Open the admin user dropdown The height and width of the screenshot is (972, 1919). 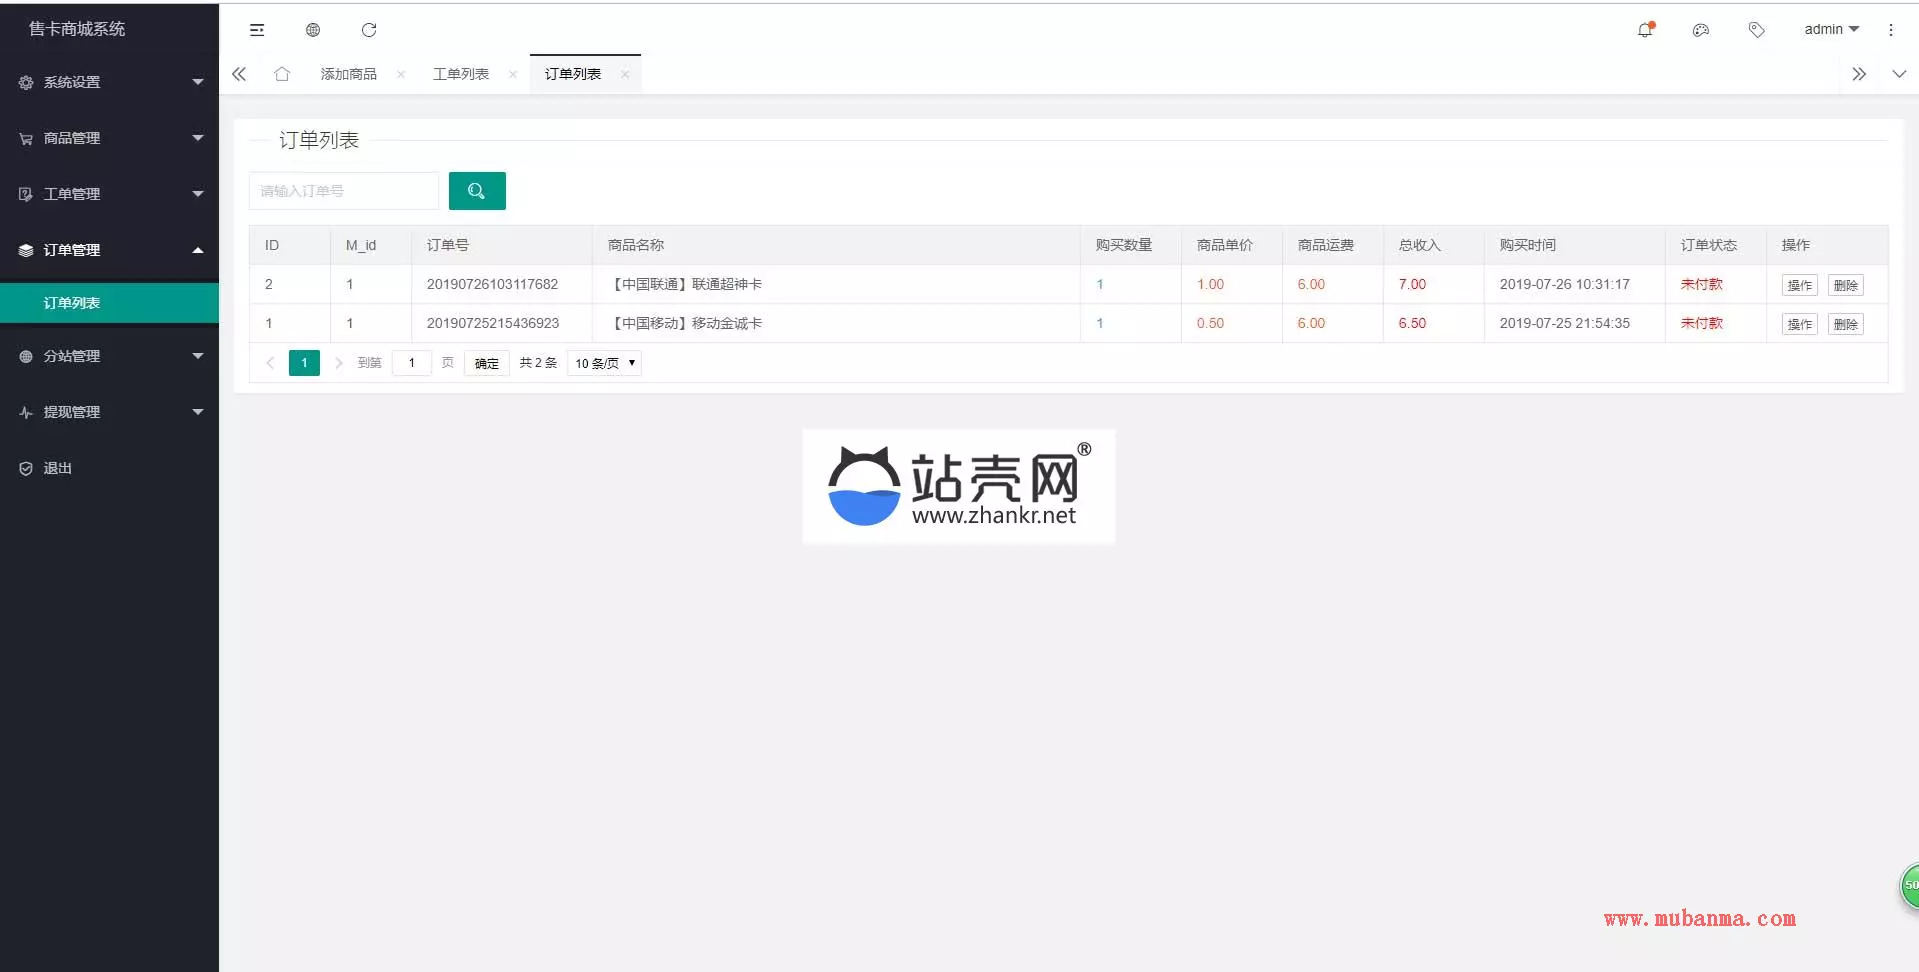(1831, 30)
